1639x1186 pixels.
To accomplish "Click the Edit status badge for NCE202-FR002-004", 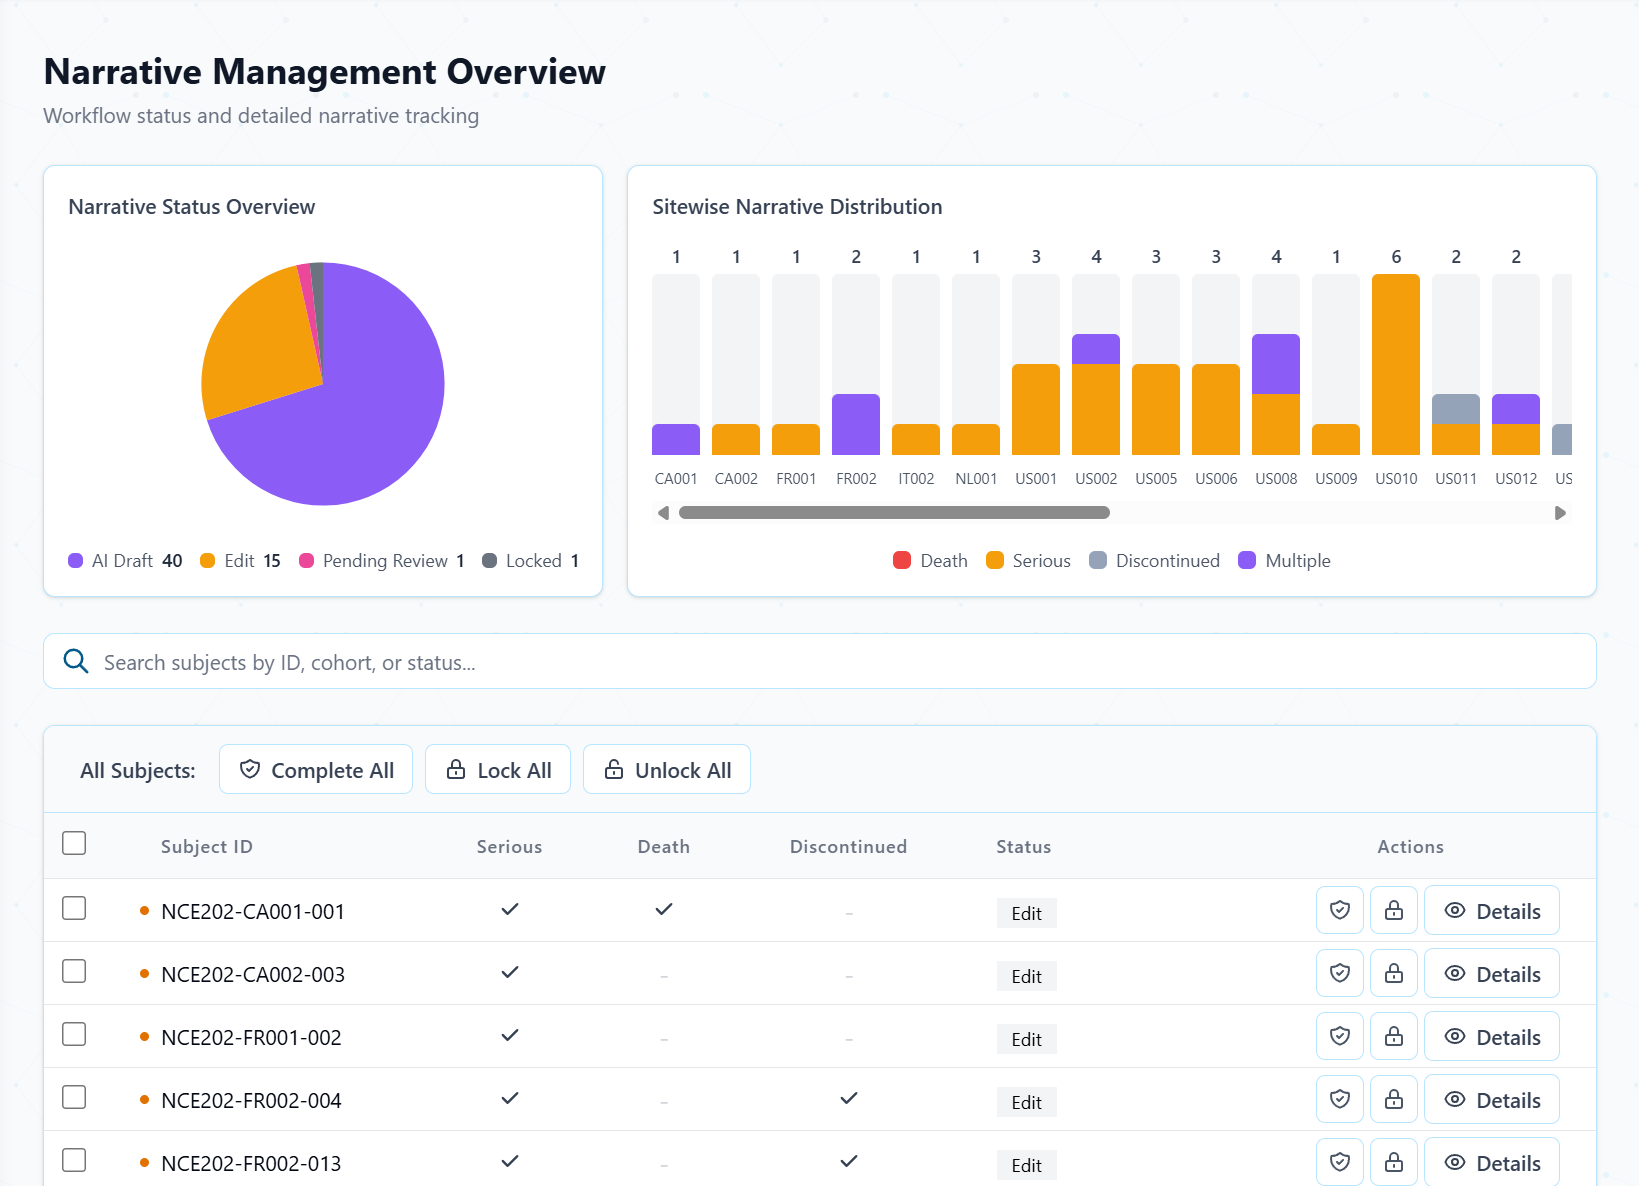I will pos(1027,1102).
